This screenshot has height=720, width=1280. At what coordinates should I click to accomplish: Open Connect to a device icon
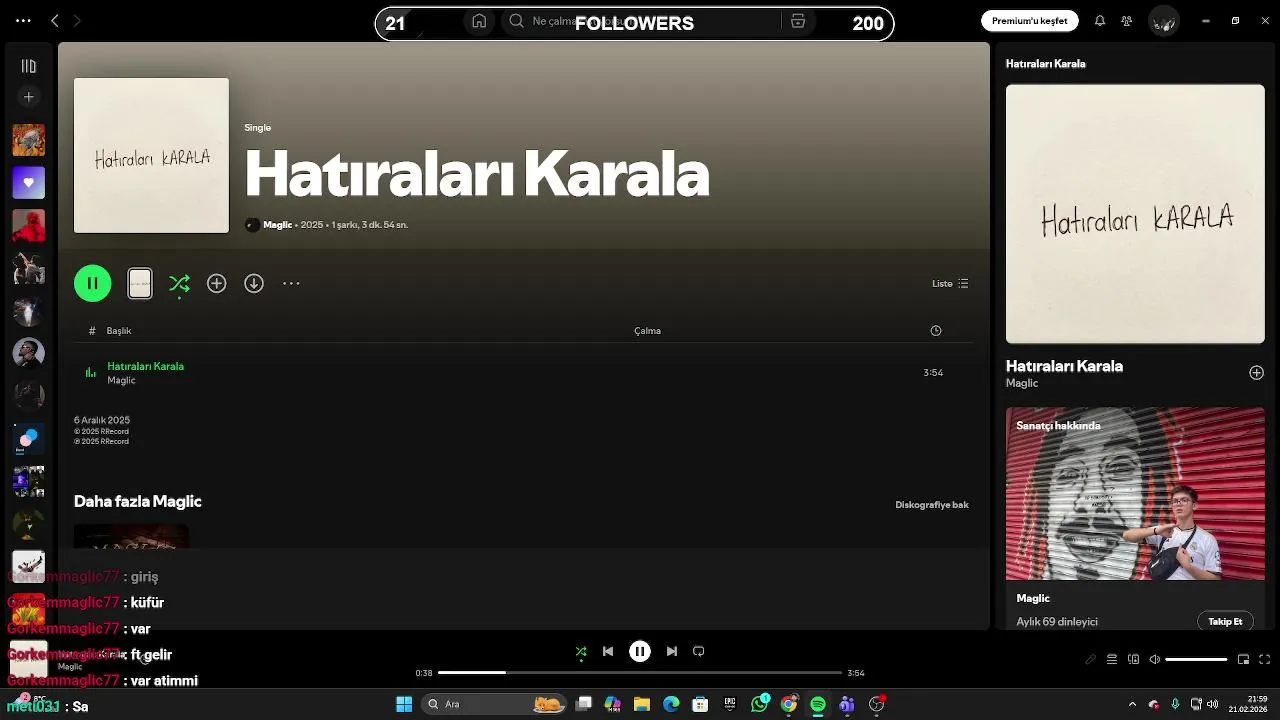tap(1133, 660)
